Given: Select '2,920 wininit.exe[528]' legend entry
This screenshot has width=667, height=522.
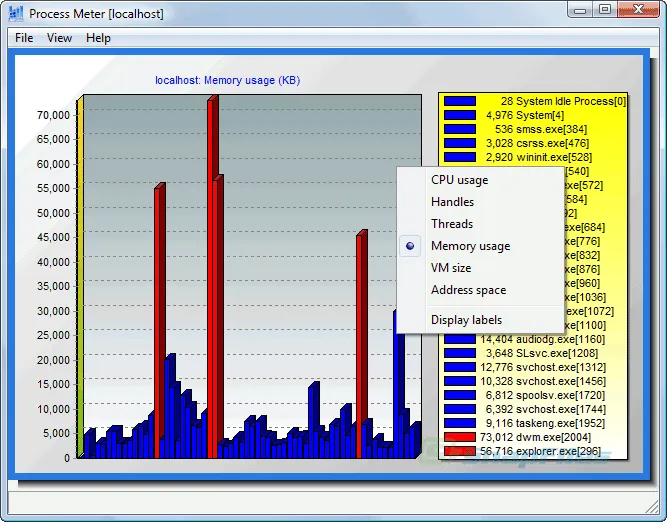Looking at the screenshot, I should click(x=539, y=157).
